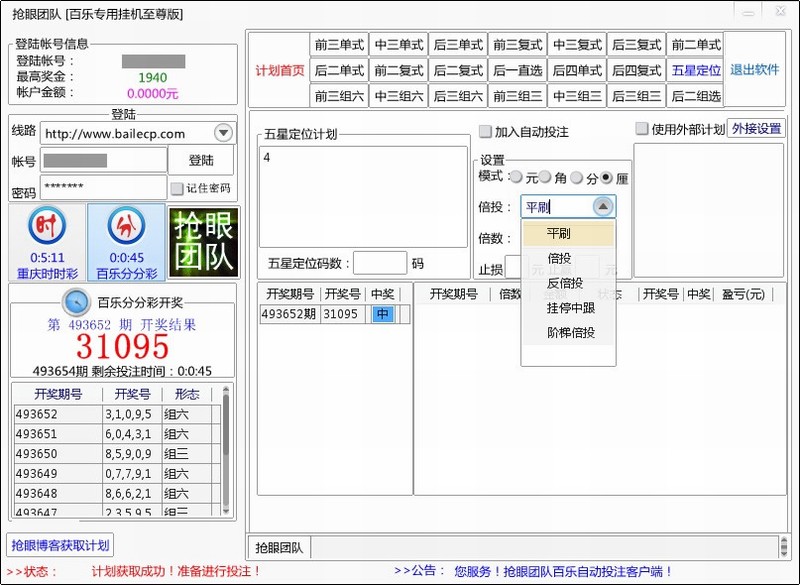Enable the 记住密码 checkbox

(x=177, y=188)
